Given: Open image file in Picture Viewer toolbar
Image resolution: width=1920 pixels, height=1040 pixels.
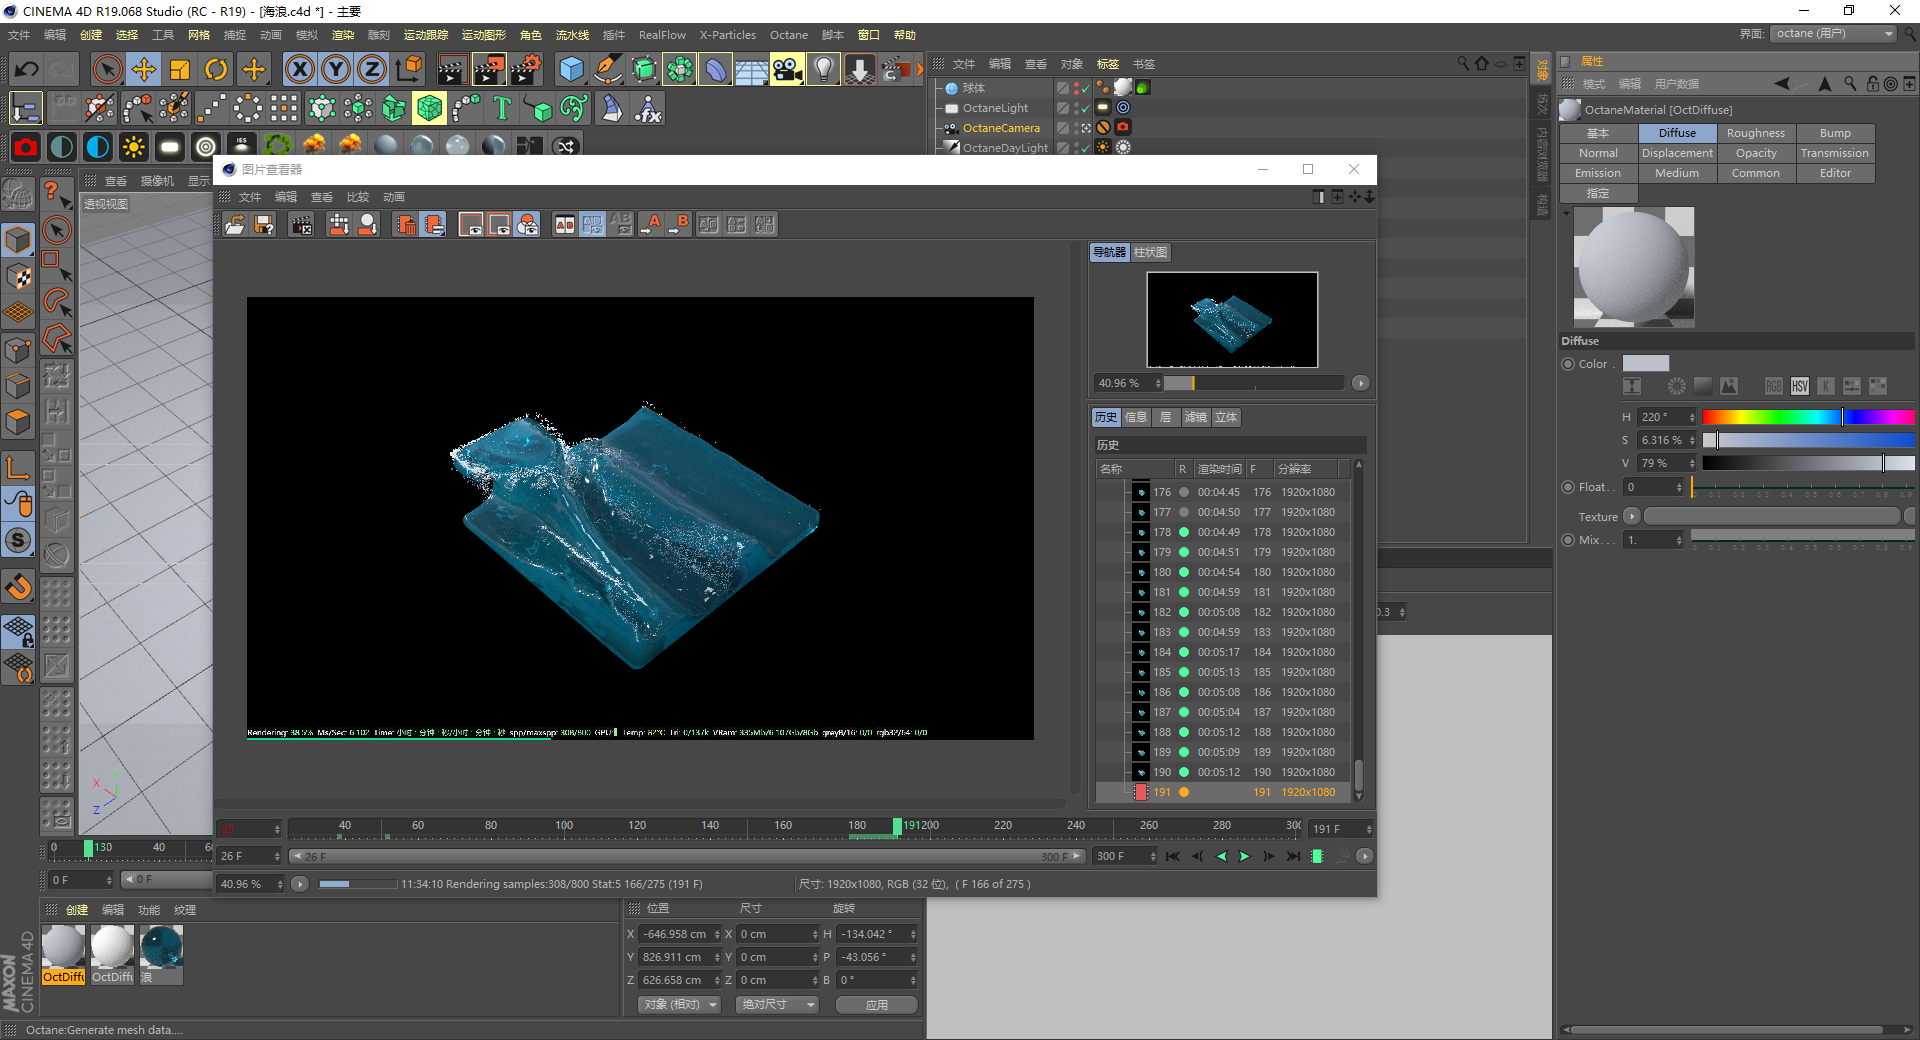Looking at the screenshot, I should [x=235, y=225].
